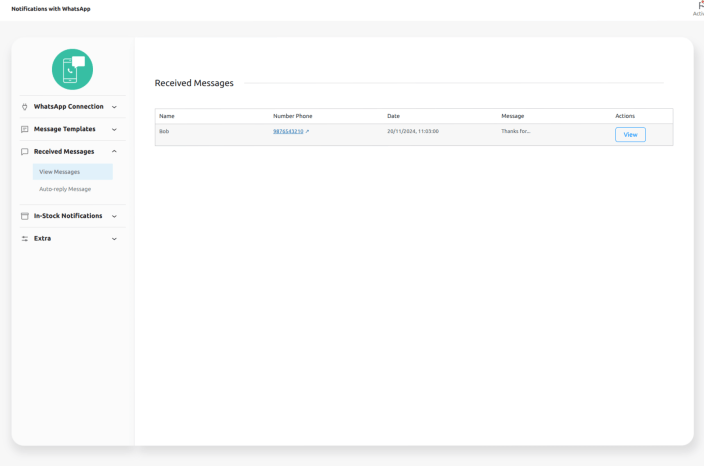The height and width of the screenshot is (466, 704).
Task: Click external link arrow beside phone number
Action: coord(308,131)
